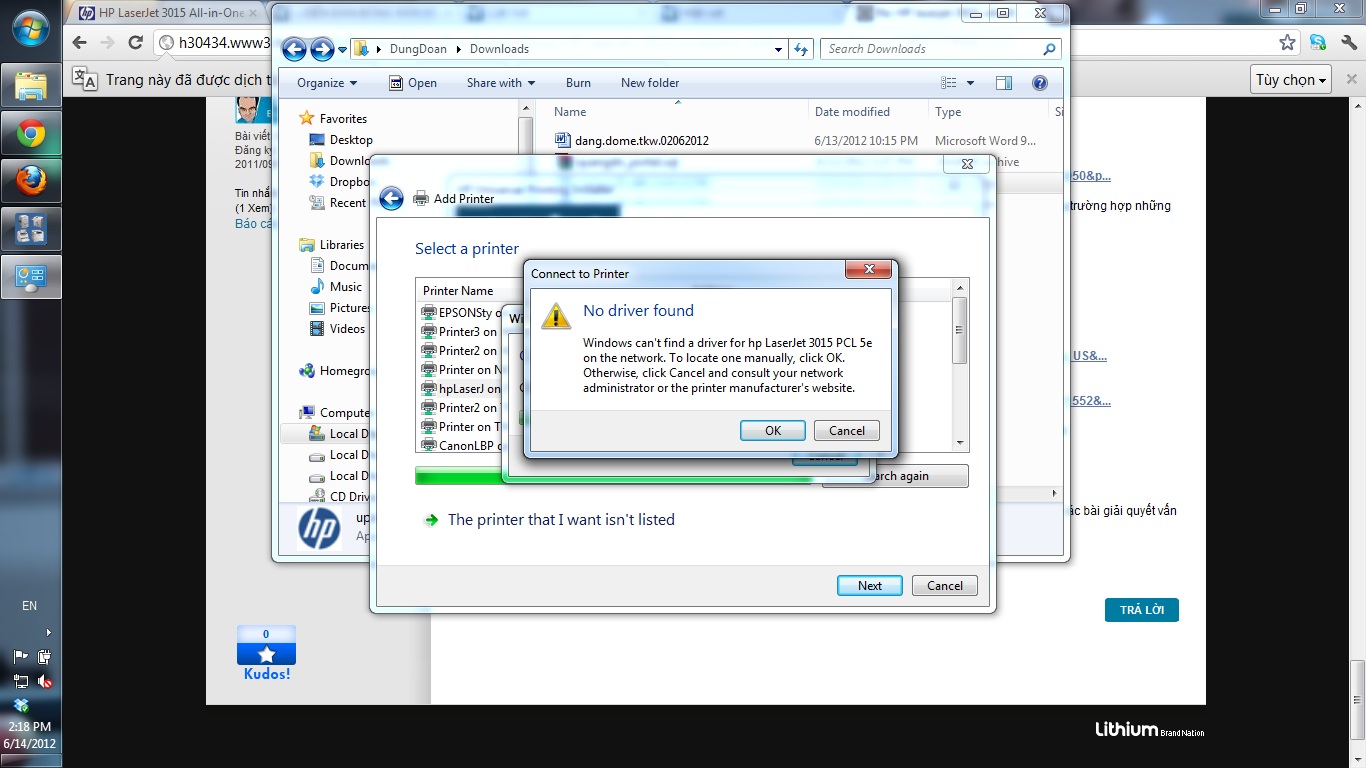Give Kudos with the star button
Viewport: 1366px width, 768px height.
pos(266,654)
